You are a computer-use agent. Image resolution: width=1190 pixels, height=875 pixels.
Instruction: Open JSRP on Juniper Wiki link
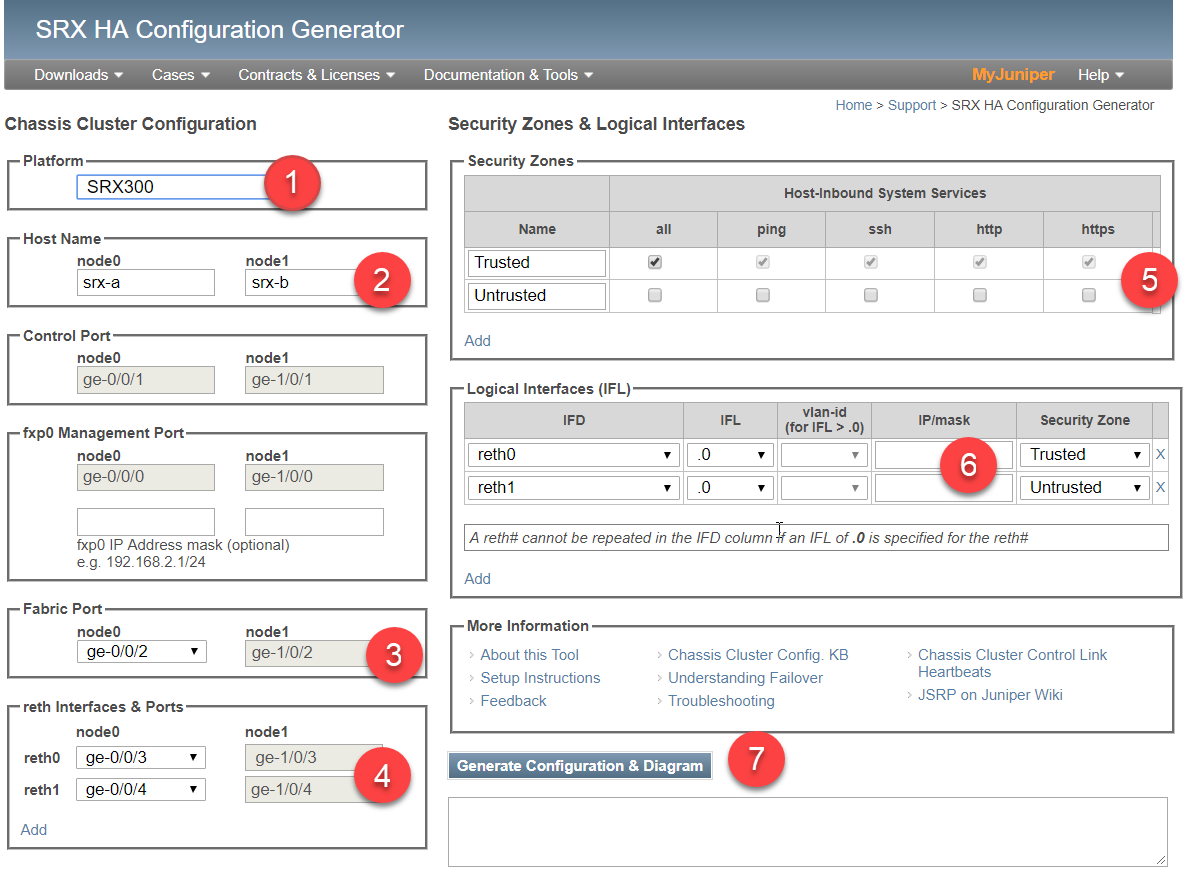click(990, 694)
